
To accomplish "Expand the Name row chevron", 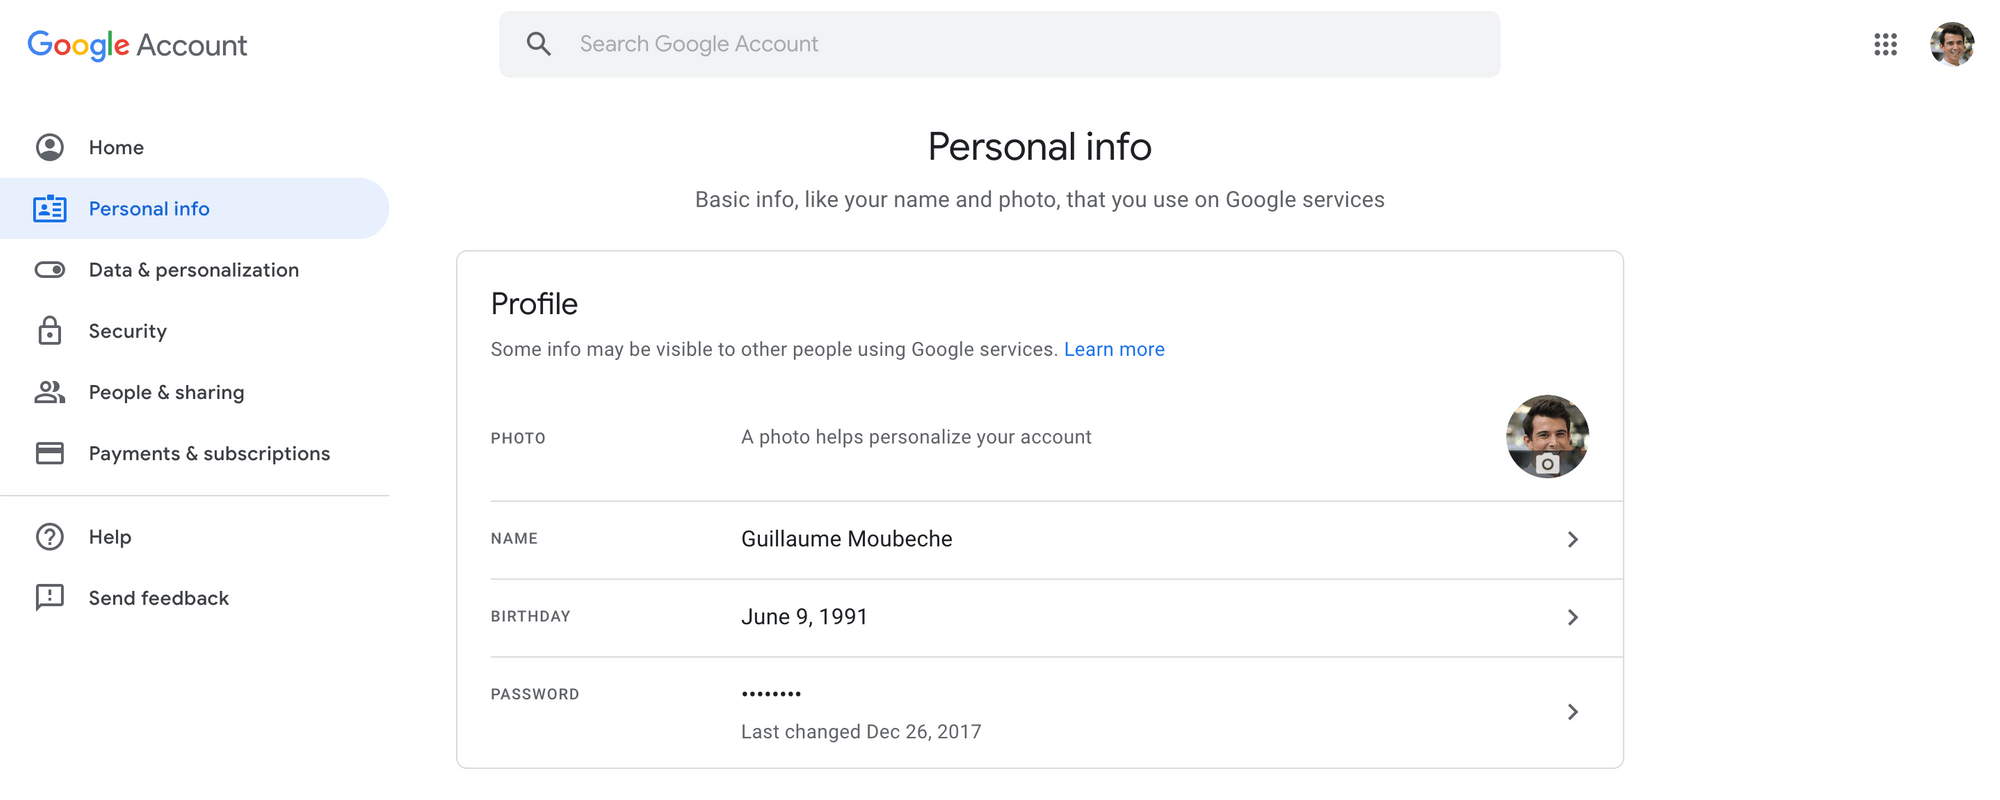I will point(1572,540).
